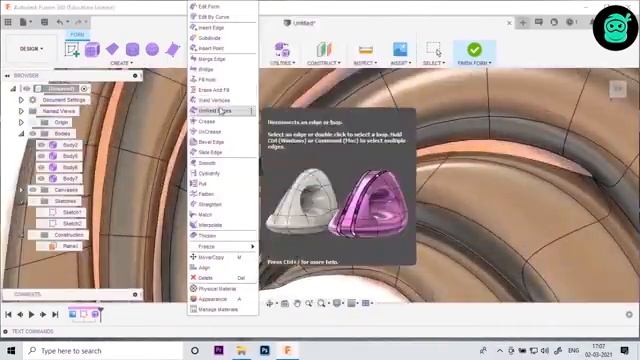Click the Construct plane icon
640x360 pixels.
click(324, 49)
